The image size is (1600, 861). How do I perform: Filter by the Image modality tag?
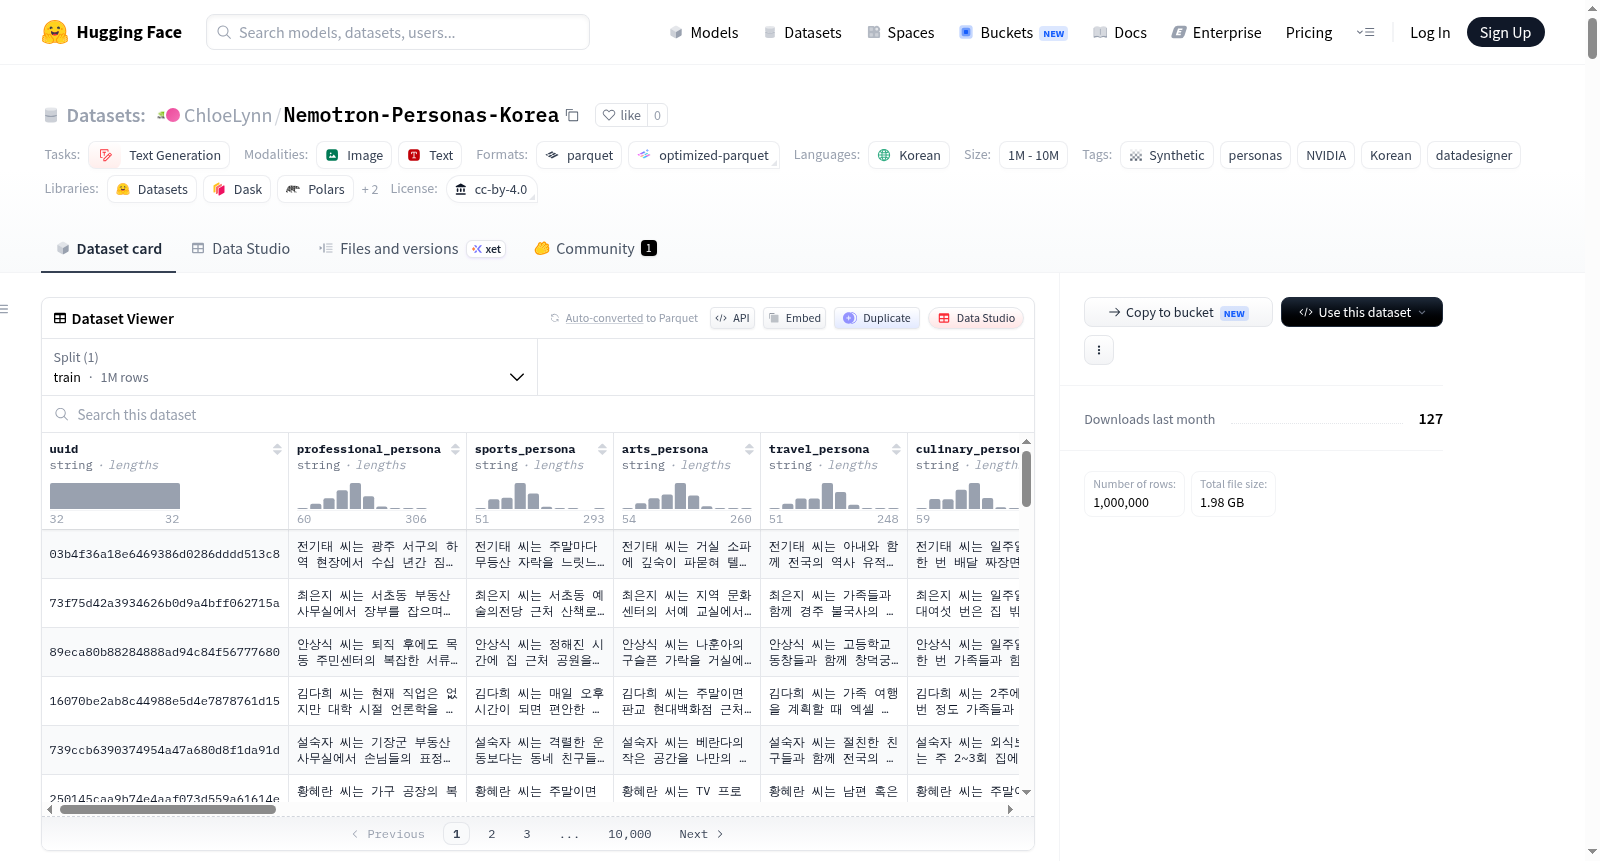tap(355, 155)
